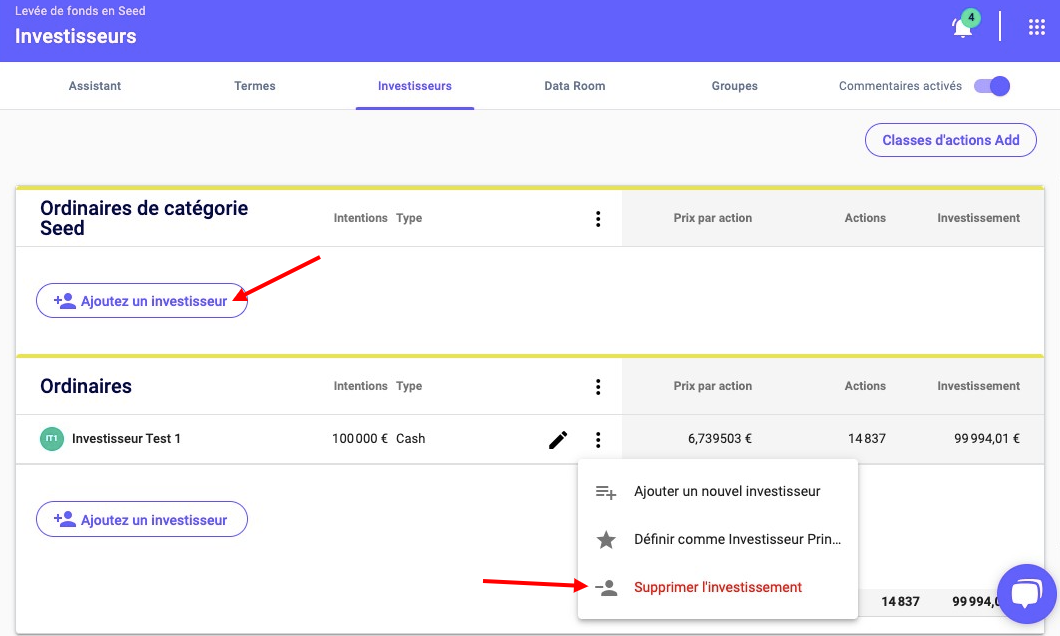
Task: Open the chat support bubble
Action: 1027,593
